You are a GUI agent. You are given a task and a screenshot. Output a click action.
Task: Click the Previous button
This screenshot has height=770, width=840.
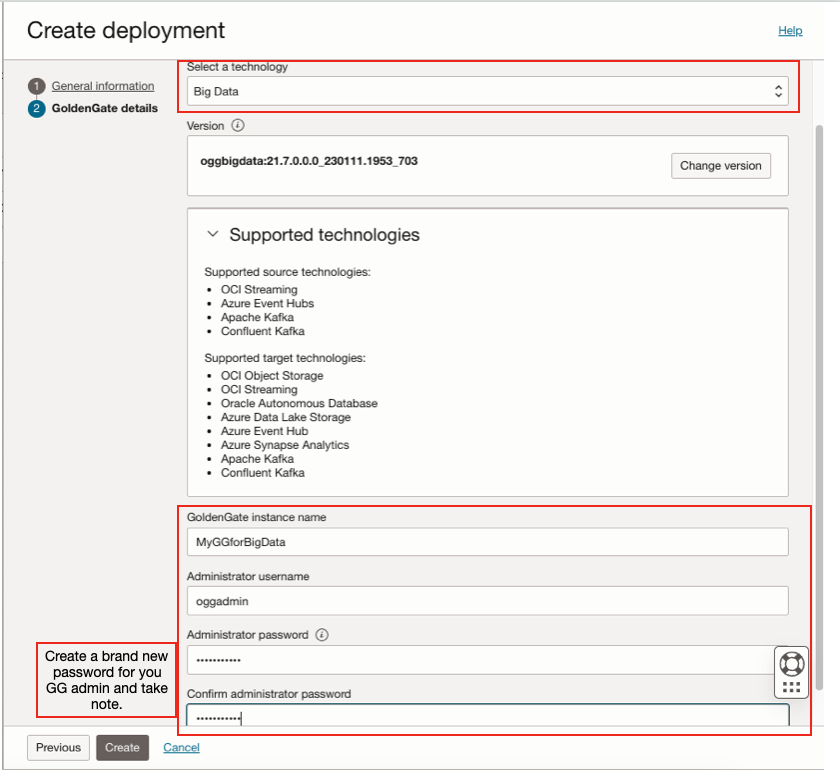pyautogui.click(x=58, y=747)
